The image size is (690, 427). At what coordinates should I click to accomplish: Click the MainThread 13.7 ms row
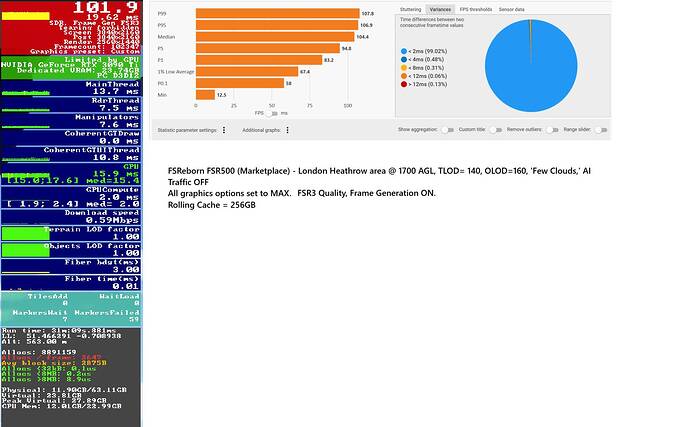point(71,88)
